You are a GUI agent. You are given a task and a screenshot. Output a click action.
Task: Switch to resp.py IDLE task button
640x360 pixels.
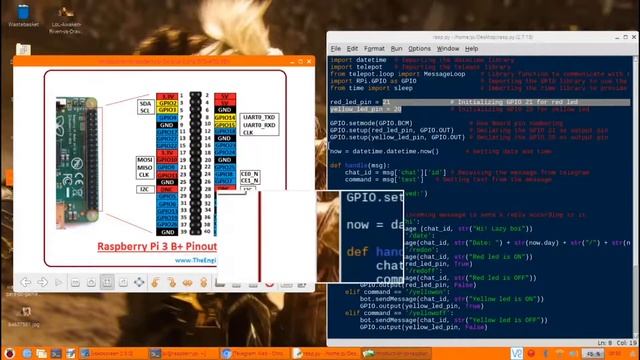pyautogui.click(x=326, y=353)
